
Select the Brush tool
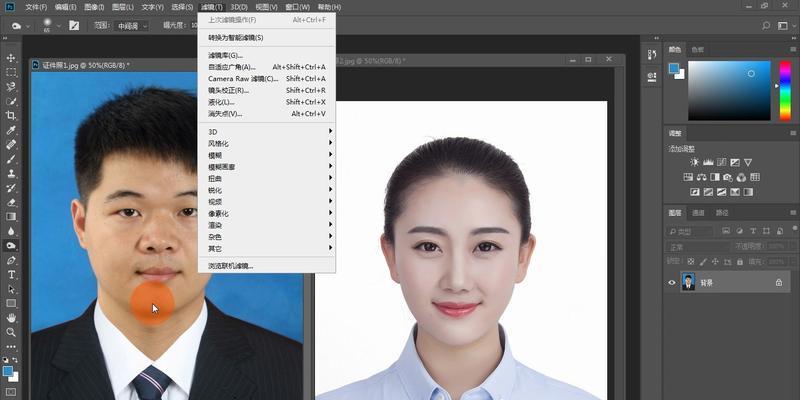[x=11, y=159]
